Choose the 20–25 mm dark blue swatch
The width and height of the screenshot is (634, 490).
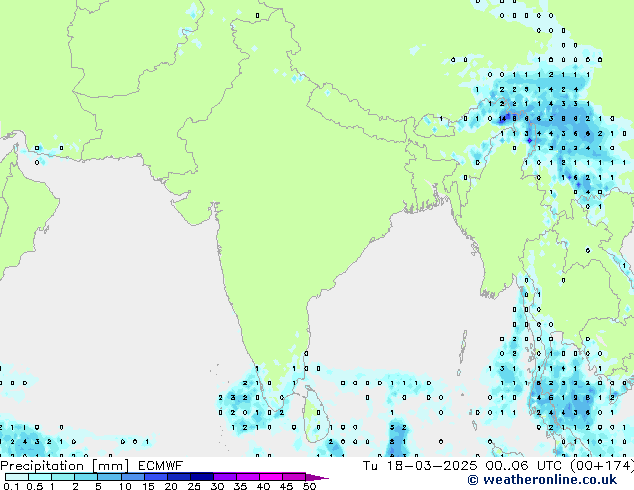point(179,477)
